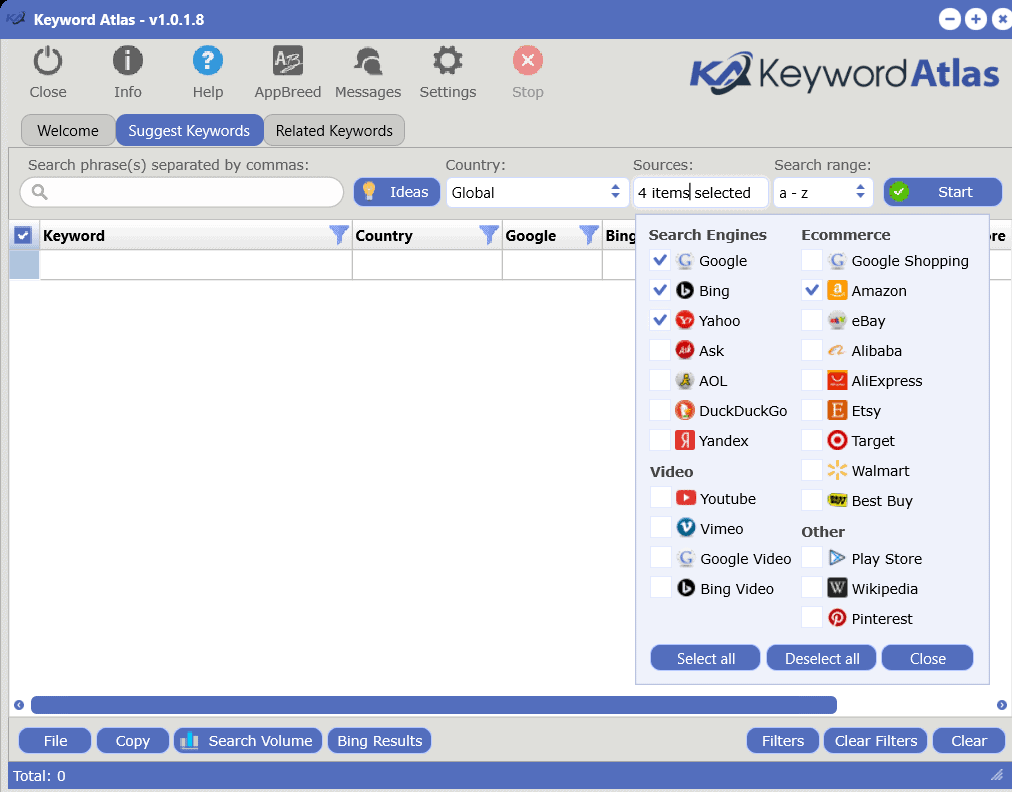Click the horizontal scrollbar under the table

[433, 705]
